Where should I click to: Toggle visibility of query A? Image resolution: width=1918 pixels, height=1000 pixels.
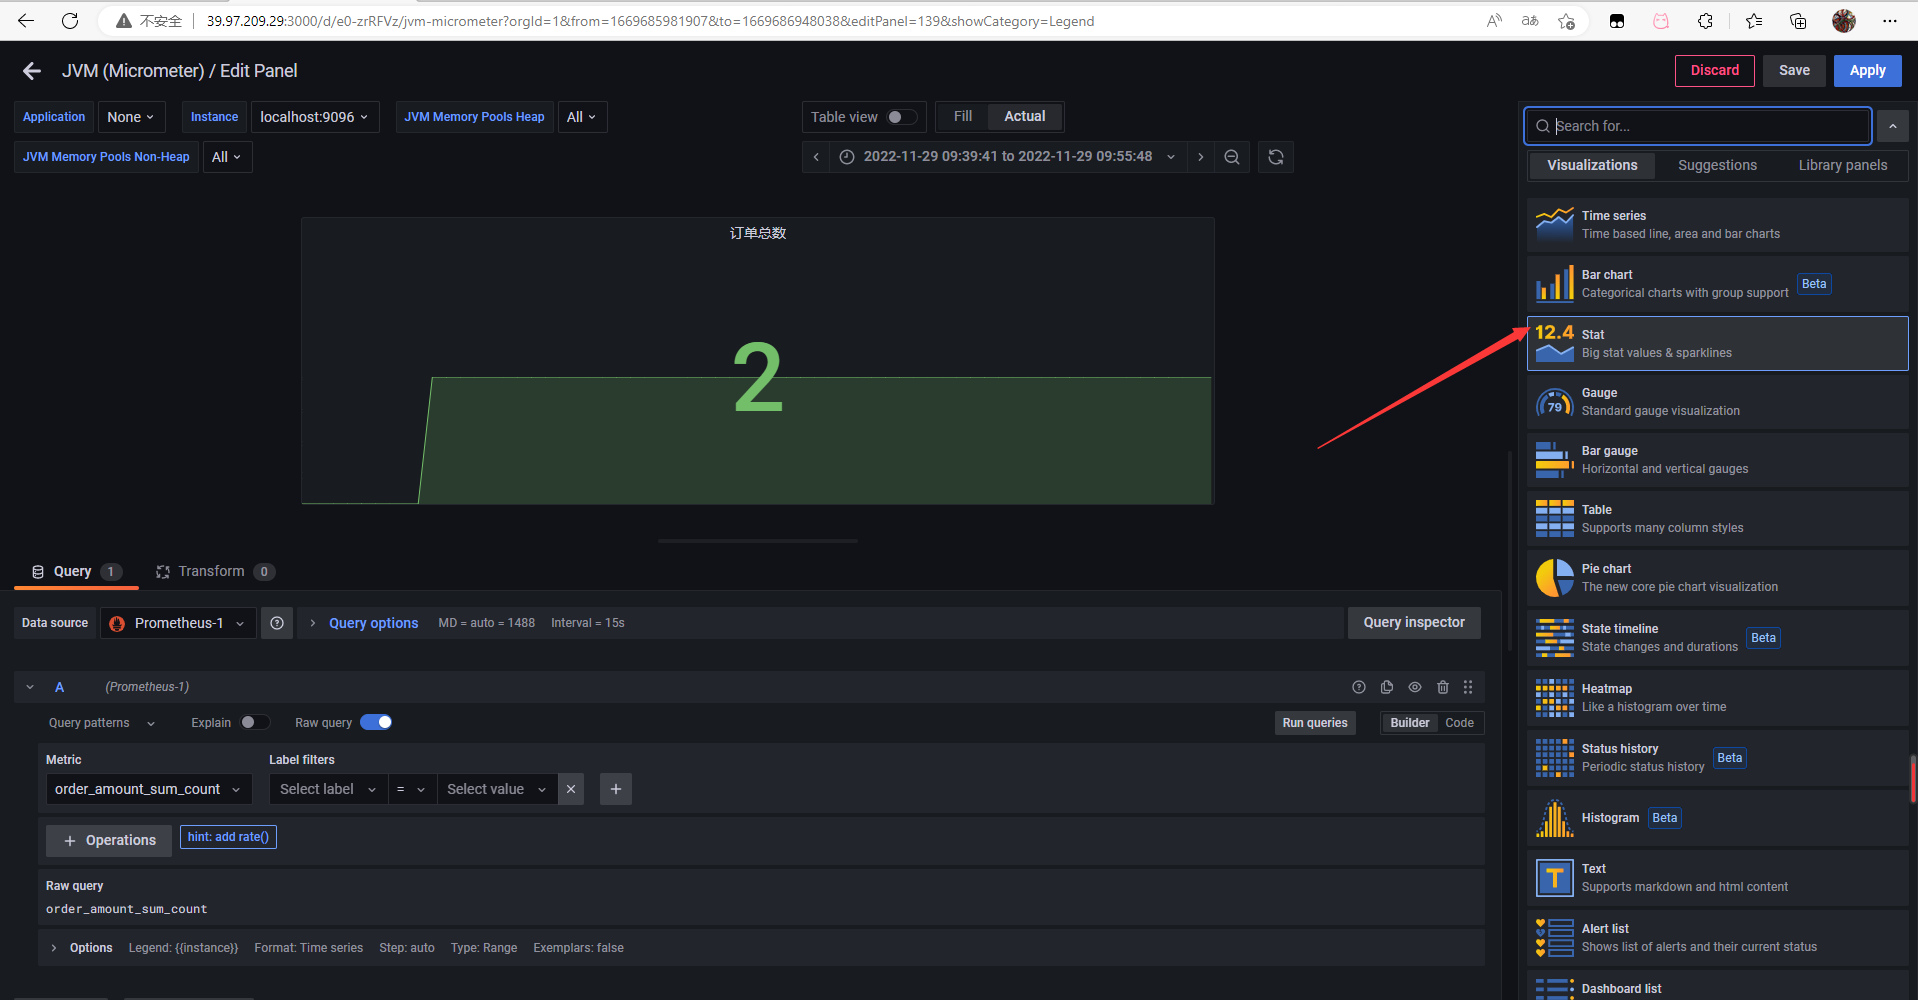click(x=1415, y=687)
